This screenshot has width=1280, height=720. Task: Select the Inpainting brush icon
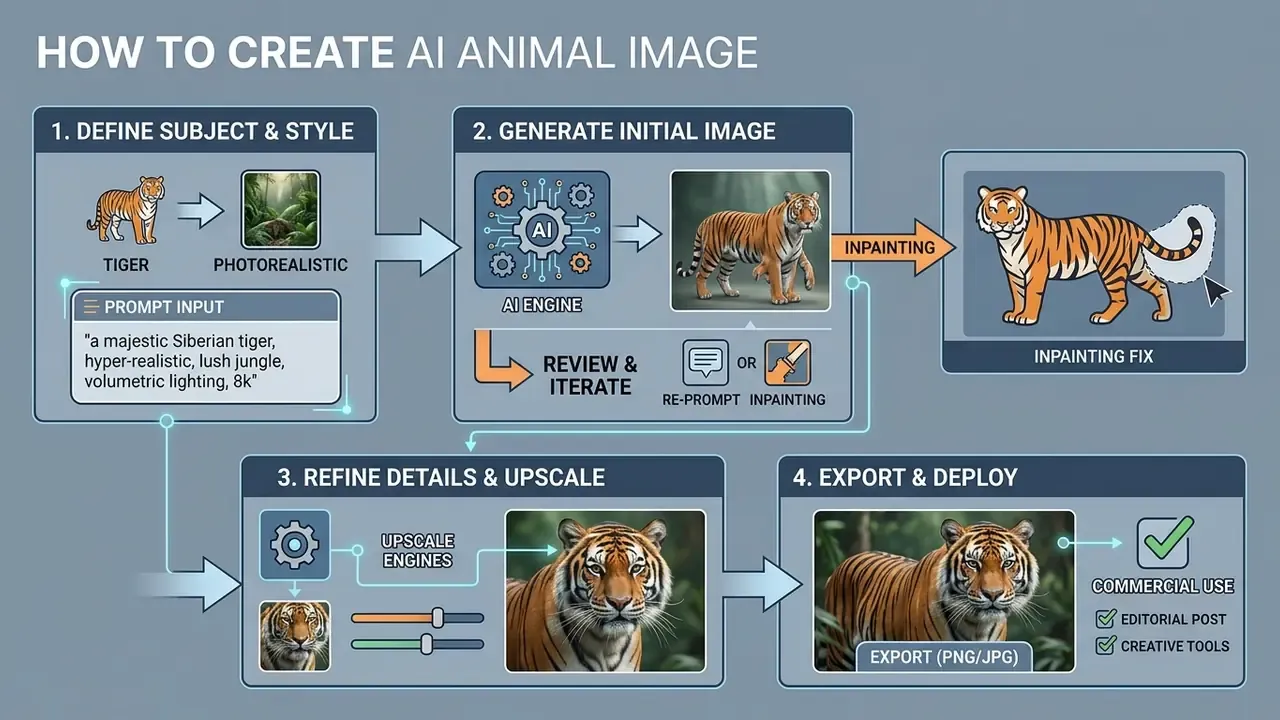point(786,363)
